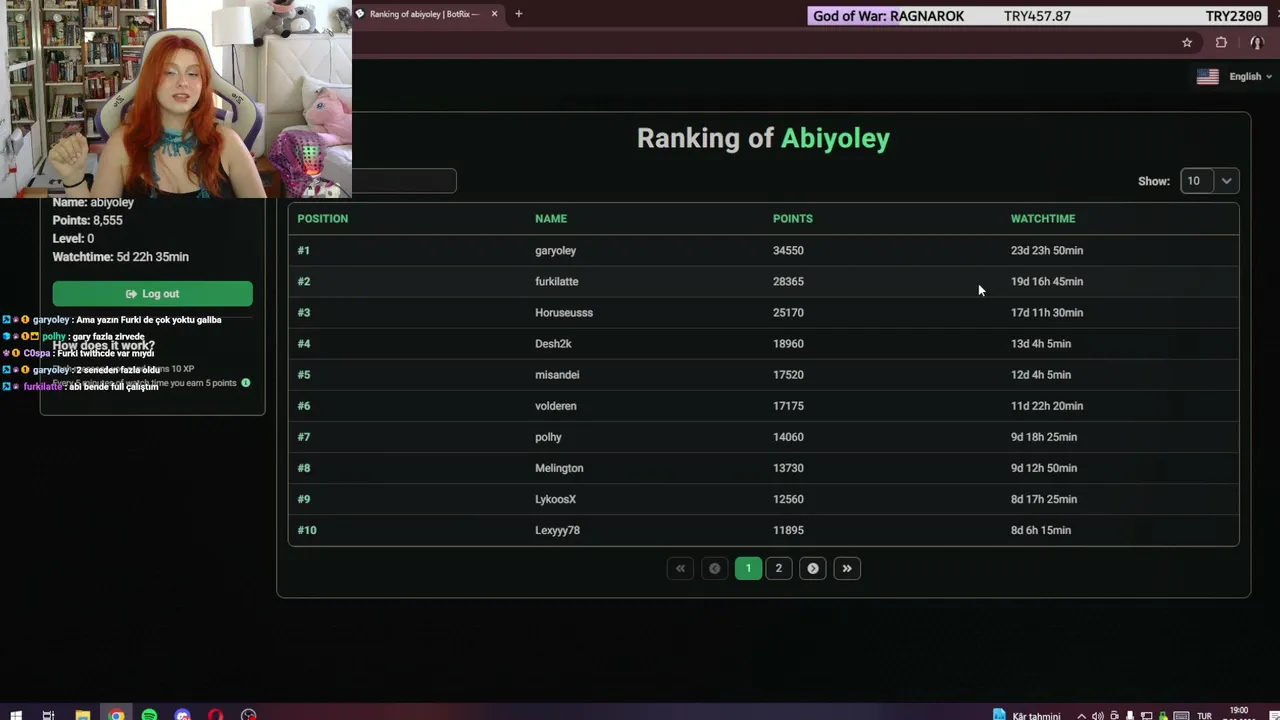Open Opera from the taskbar
Screen dimensions: 1280x720
(x=215, y=715)
